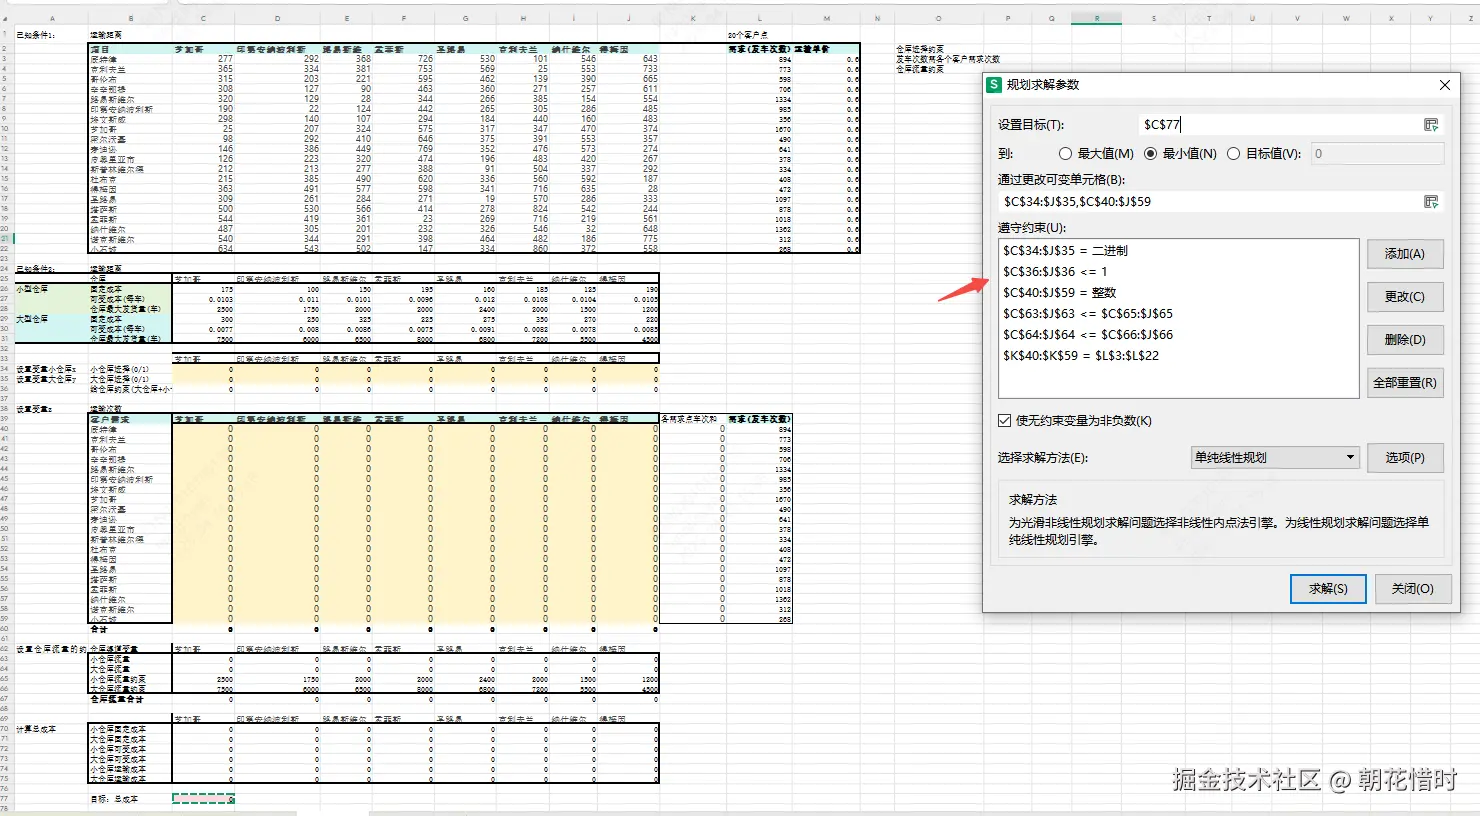Screen dimensions: 1480x816
Task: Click cell with value 0.0091
Action: pos(465,329)
